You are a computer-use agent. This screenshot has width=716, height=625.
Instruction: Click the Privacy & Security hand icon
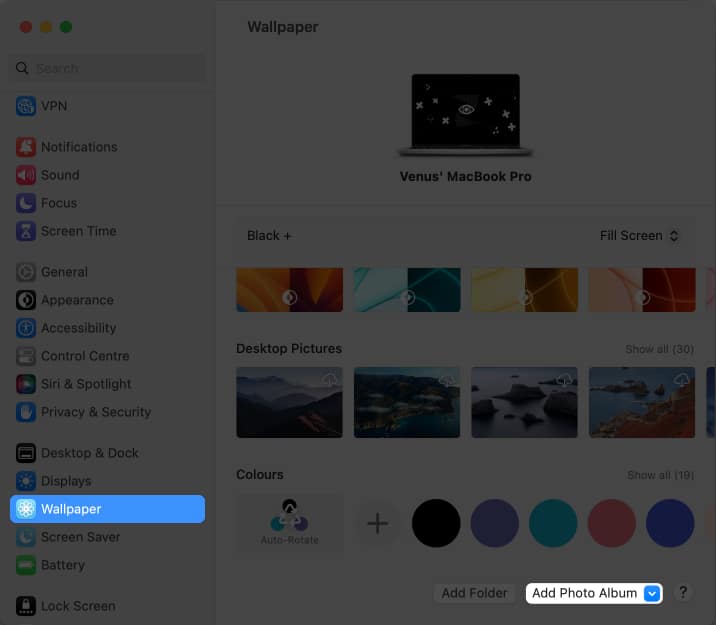(x=26, y=412)
